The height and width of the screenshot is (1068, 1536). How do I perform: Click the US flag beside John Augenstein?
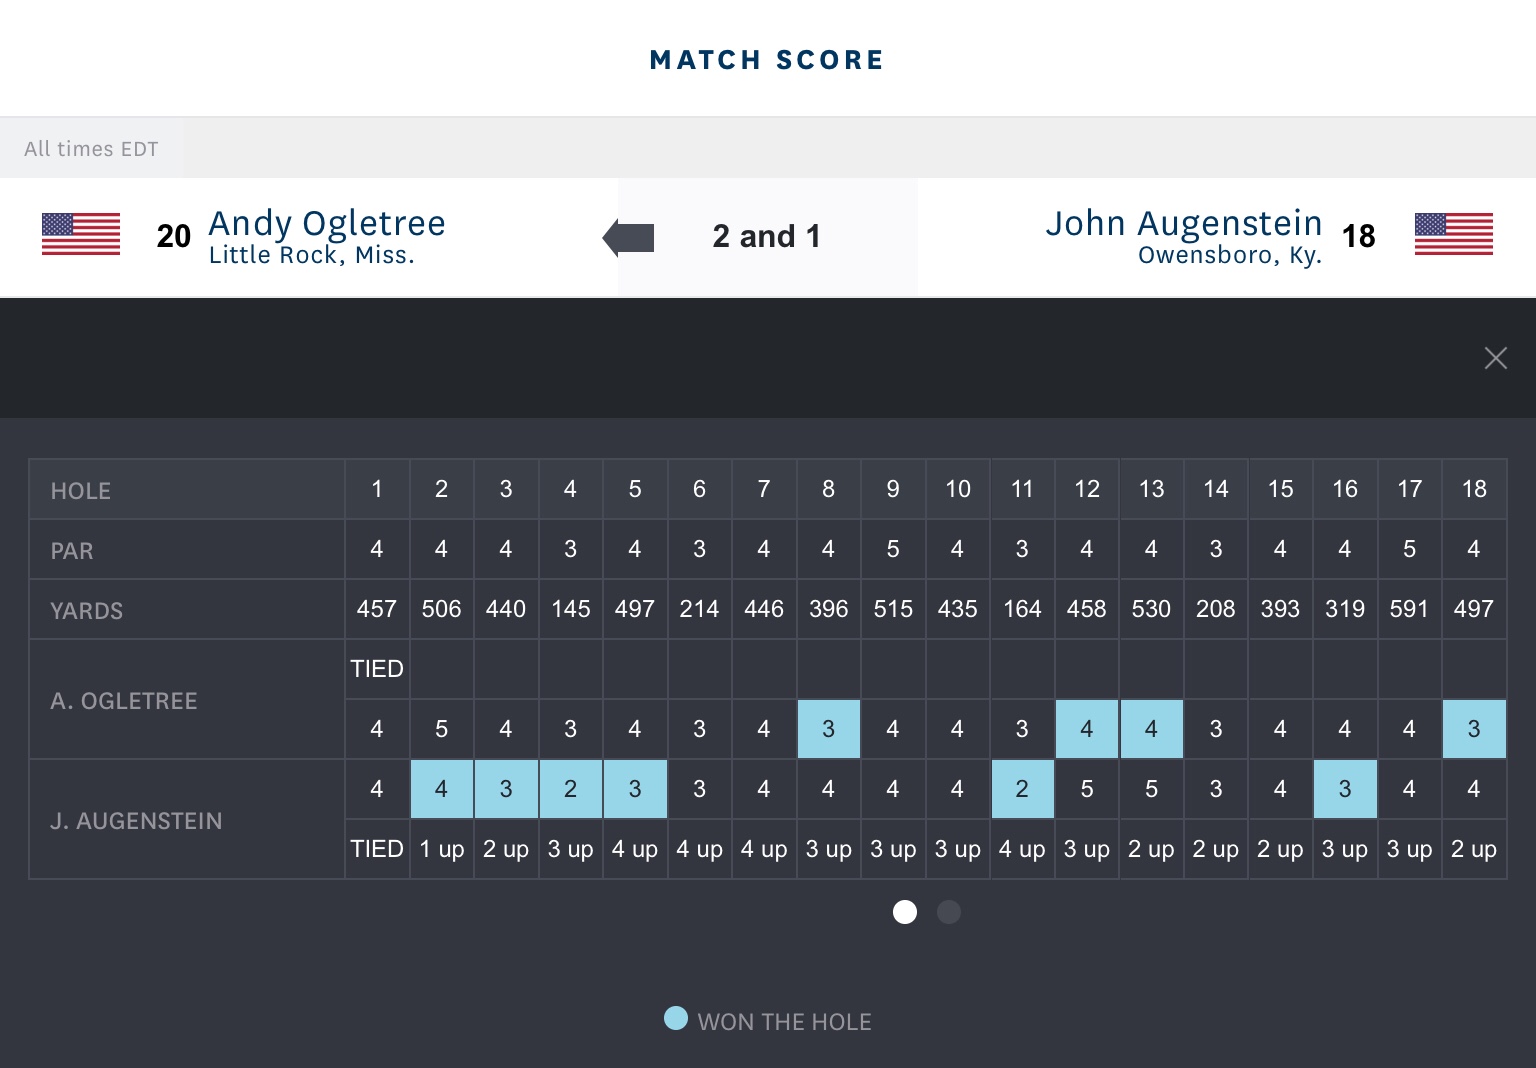tap(1453, 234)
